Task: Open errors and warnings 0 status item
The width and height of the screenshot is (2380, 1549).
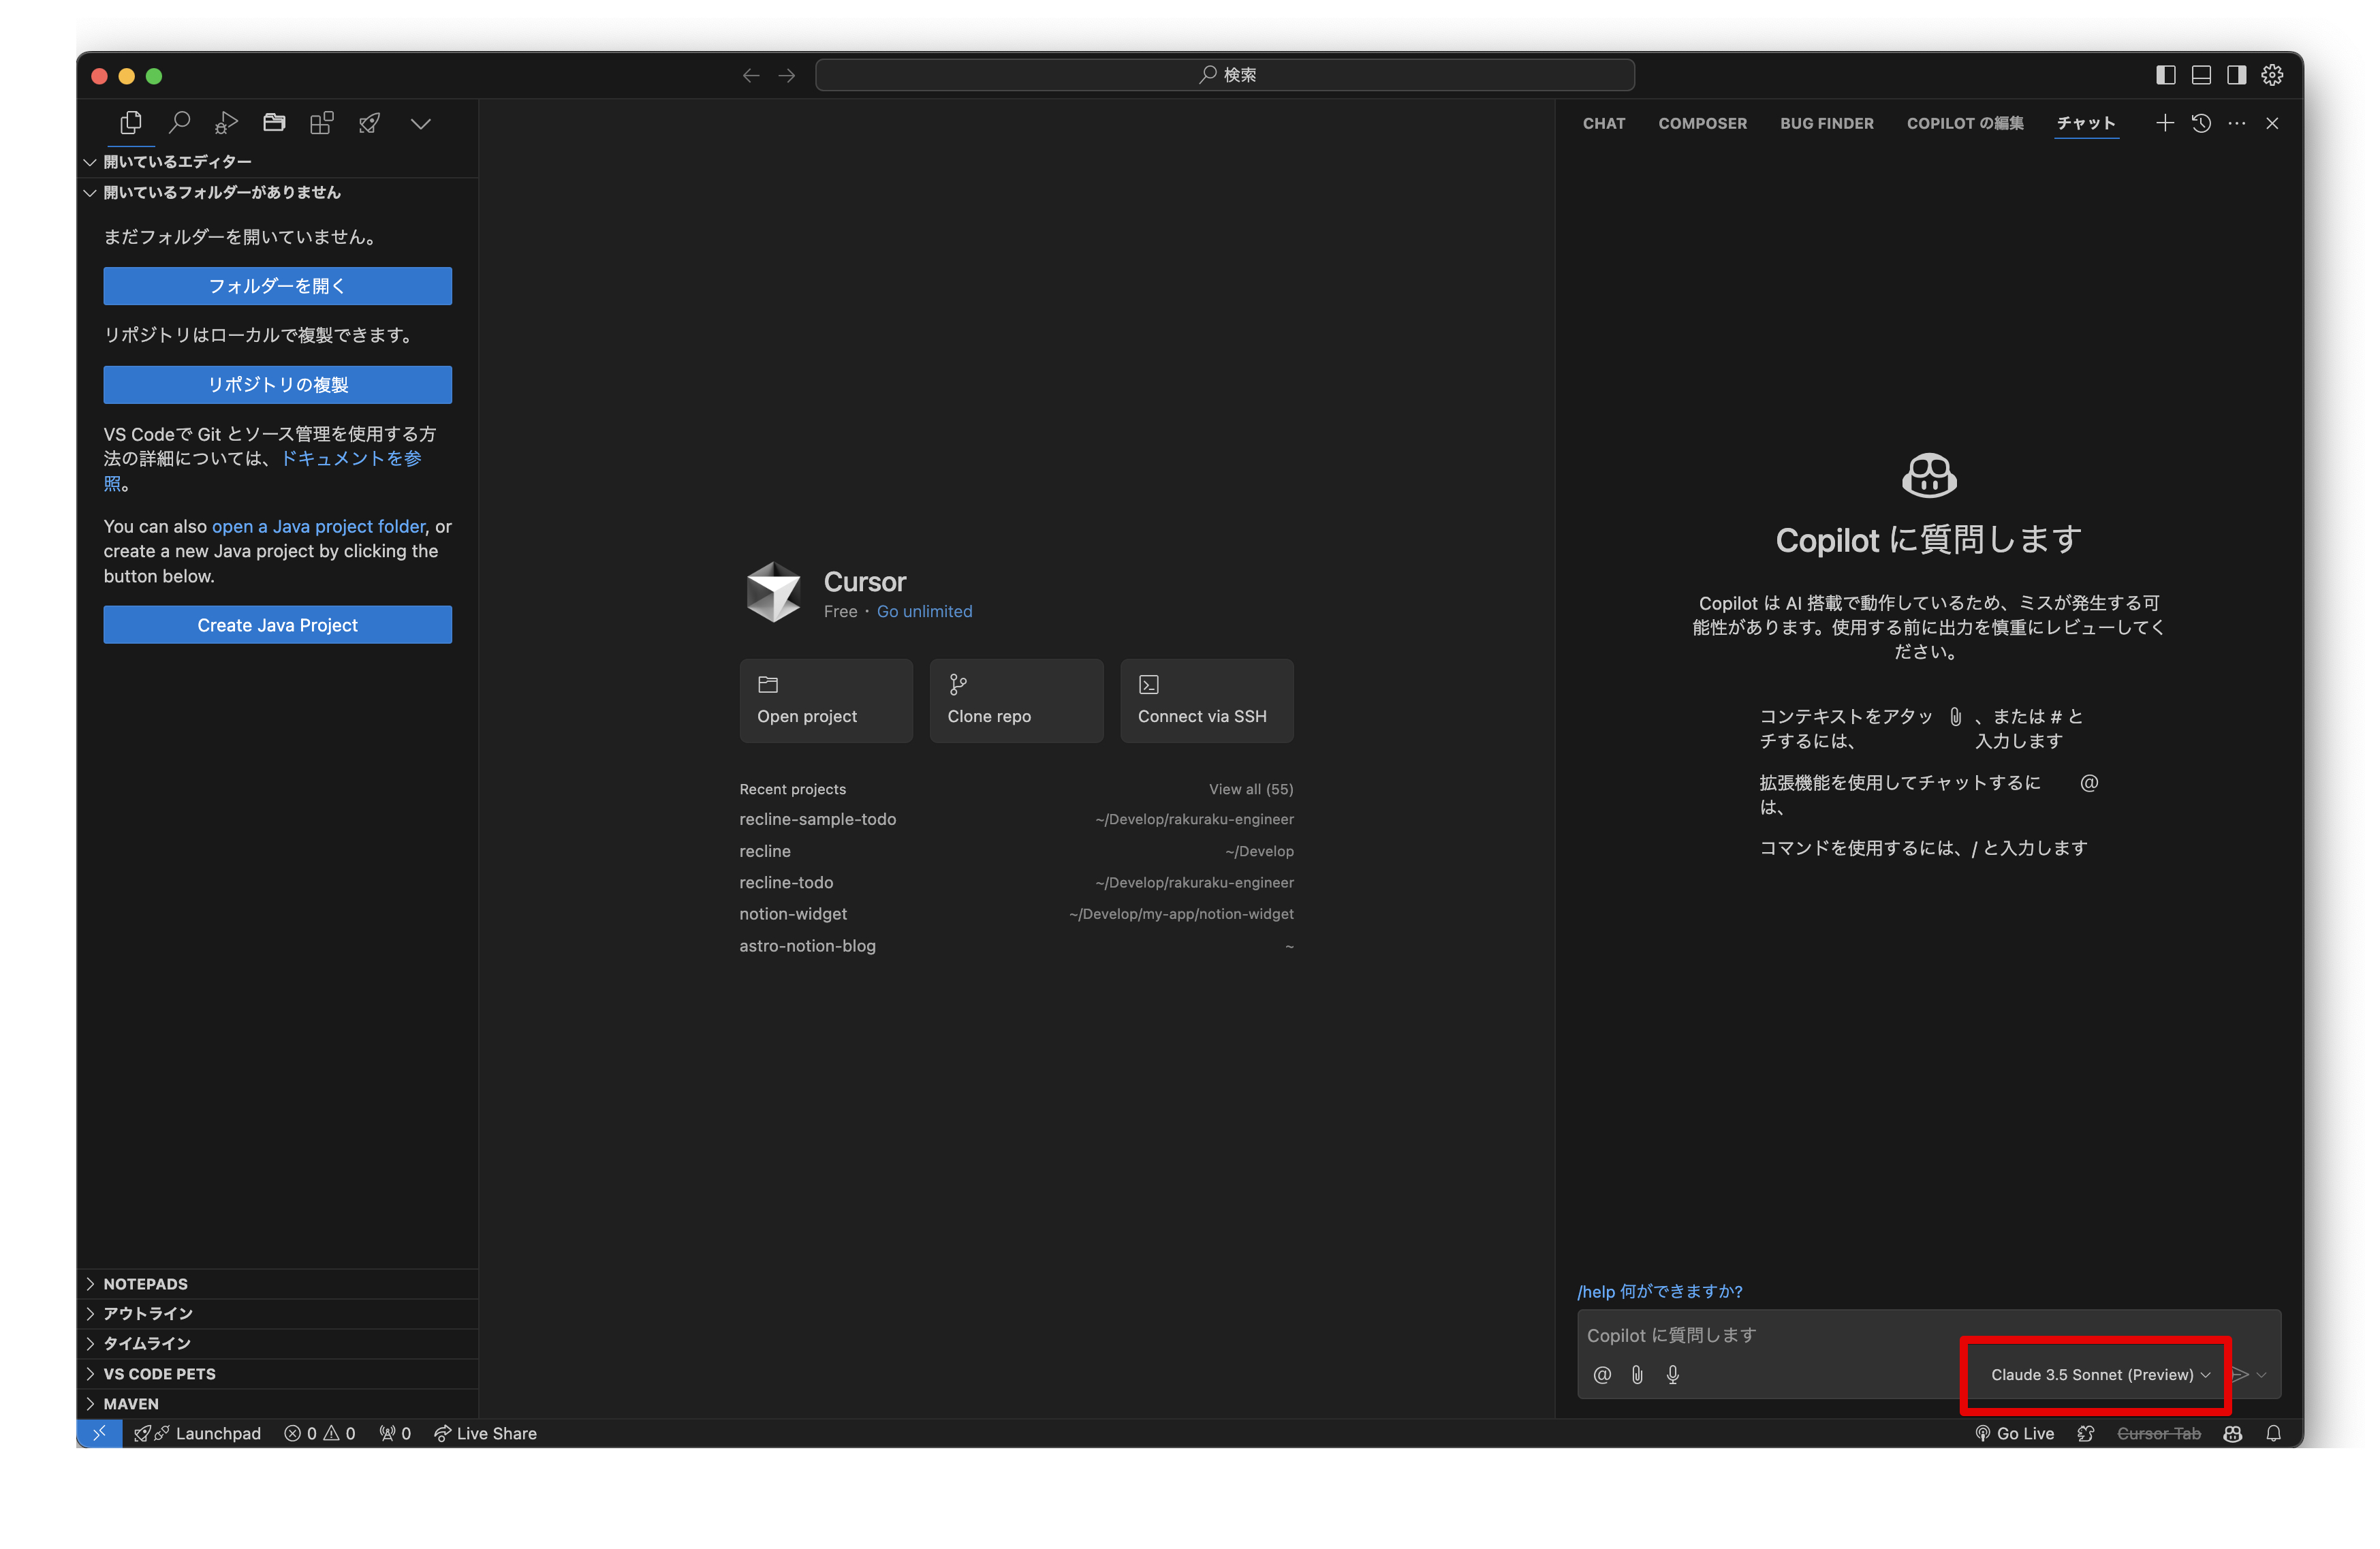Action: click(x=320, y=1433)
